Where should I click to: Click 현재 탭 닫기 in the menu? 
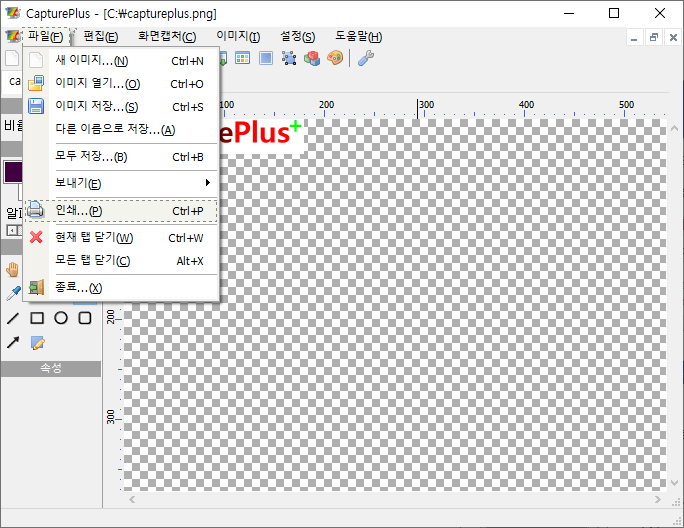point(94,238)
